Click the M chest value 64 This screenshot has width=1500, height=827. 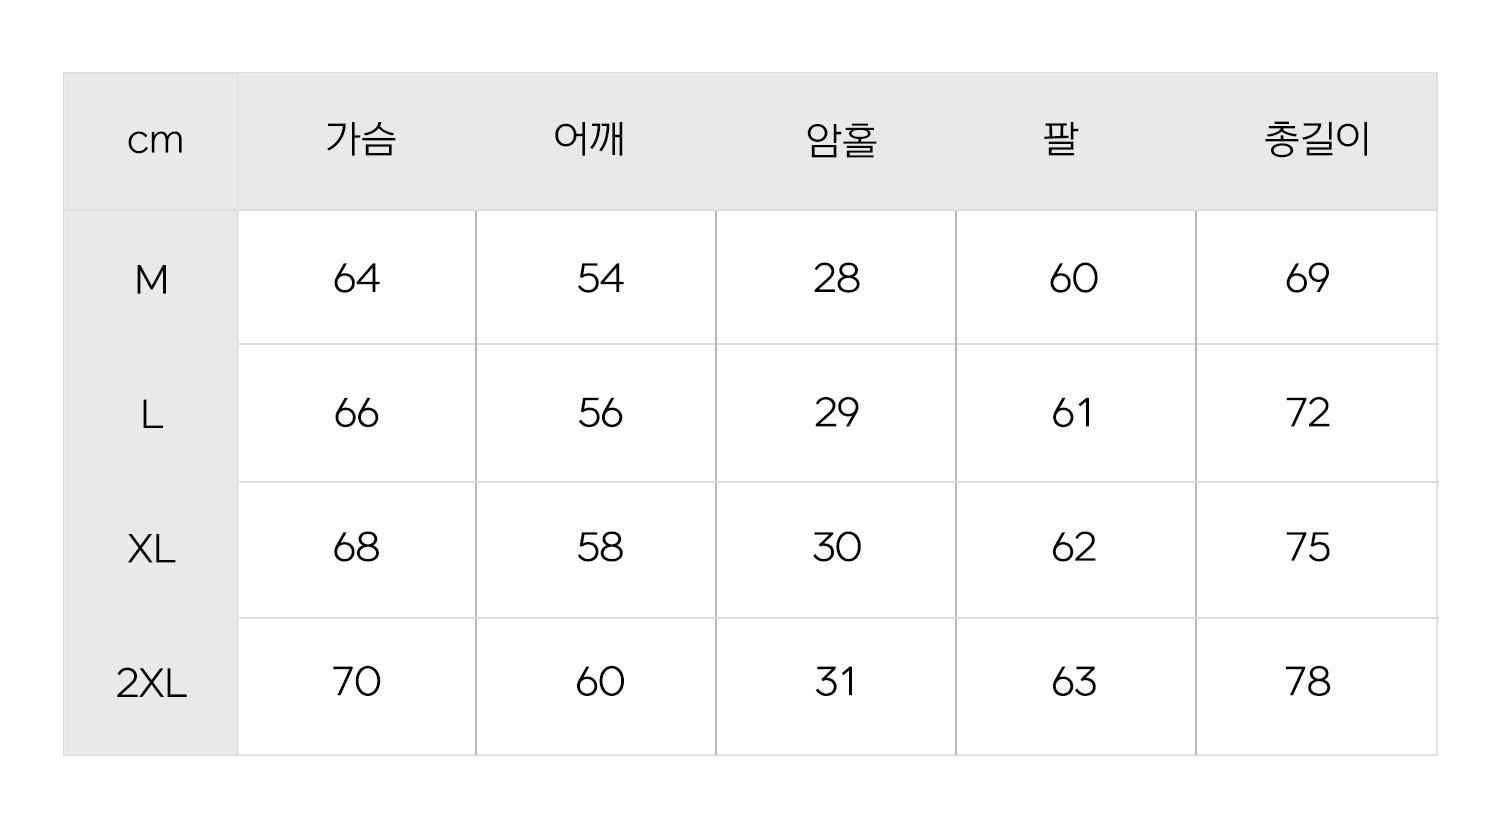point(357,278)
